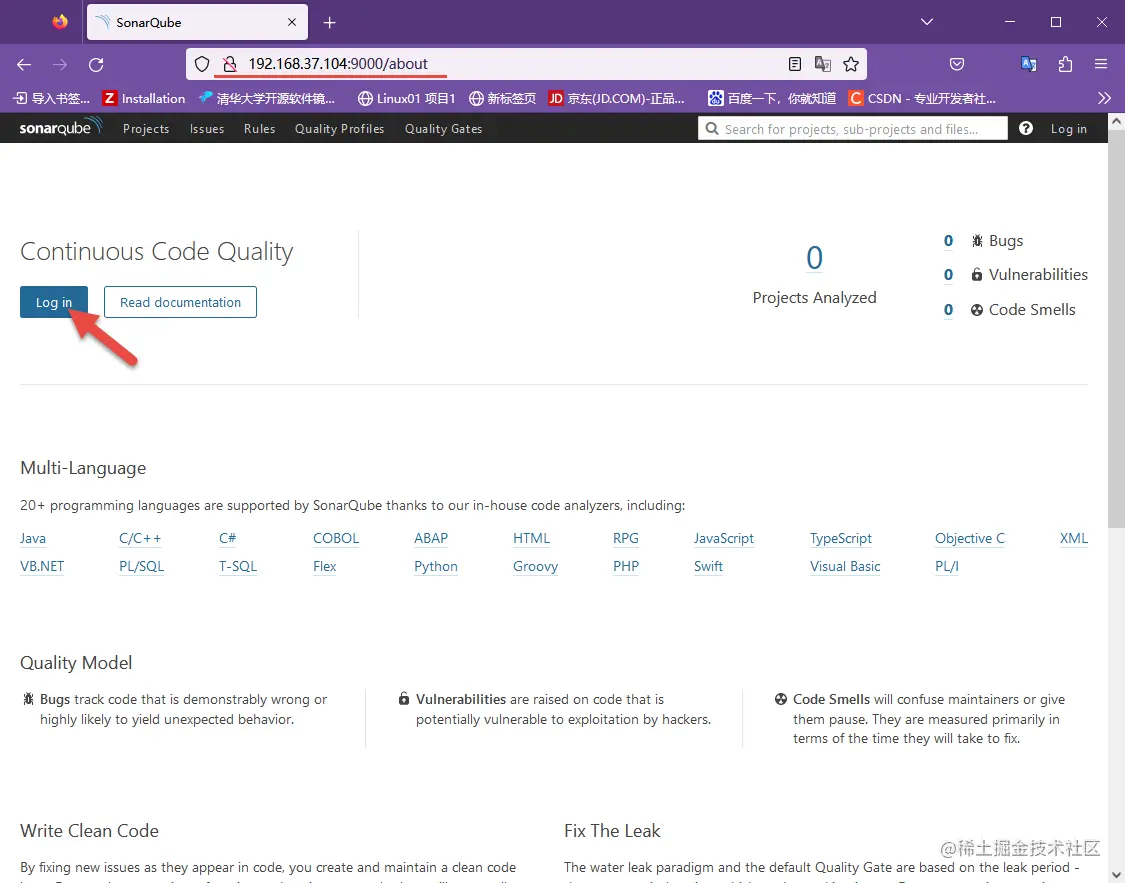Image resolution: width=1125 pixels, height=883 pixels.
Task: Open the Pocket save icon
Action: coord(957,65)
